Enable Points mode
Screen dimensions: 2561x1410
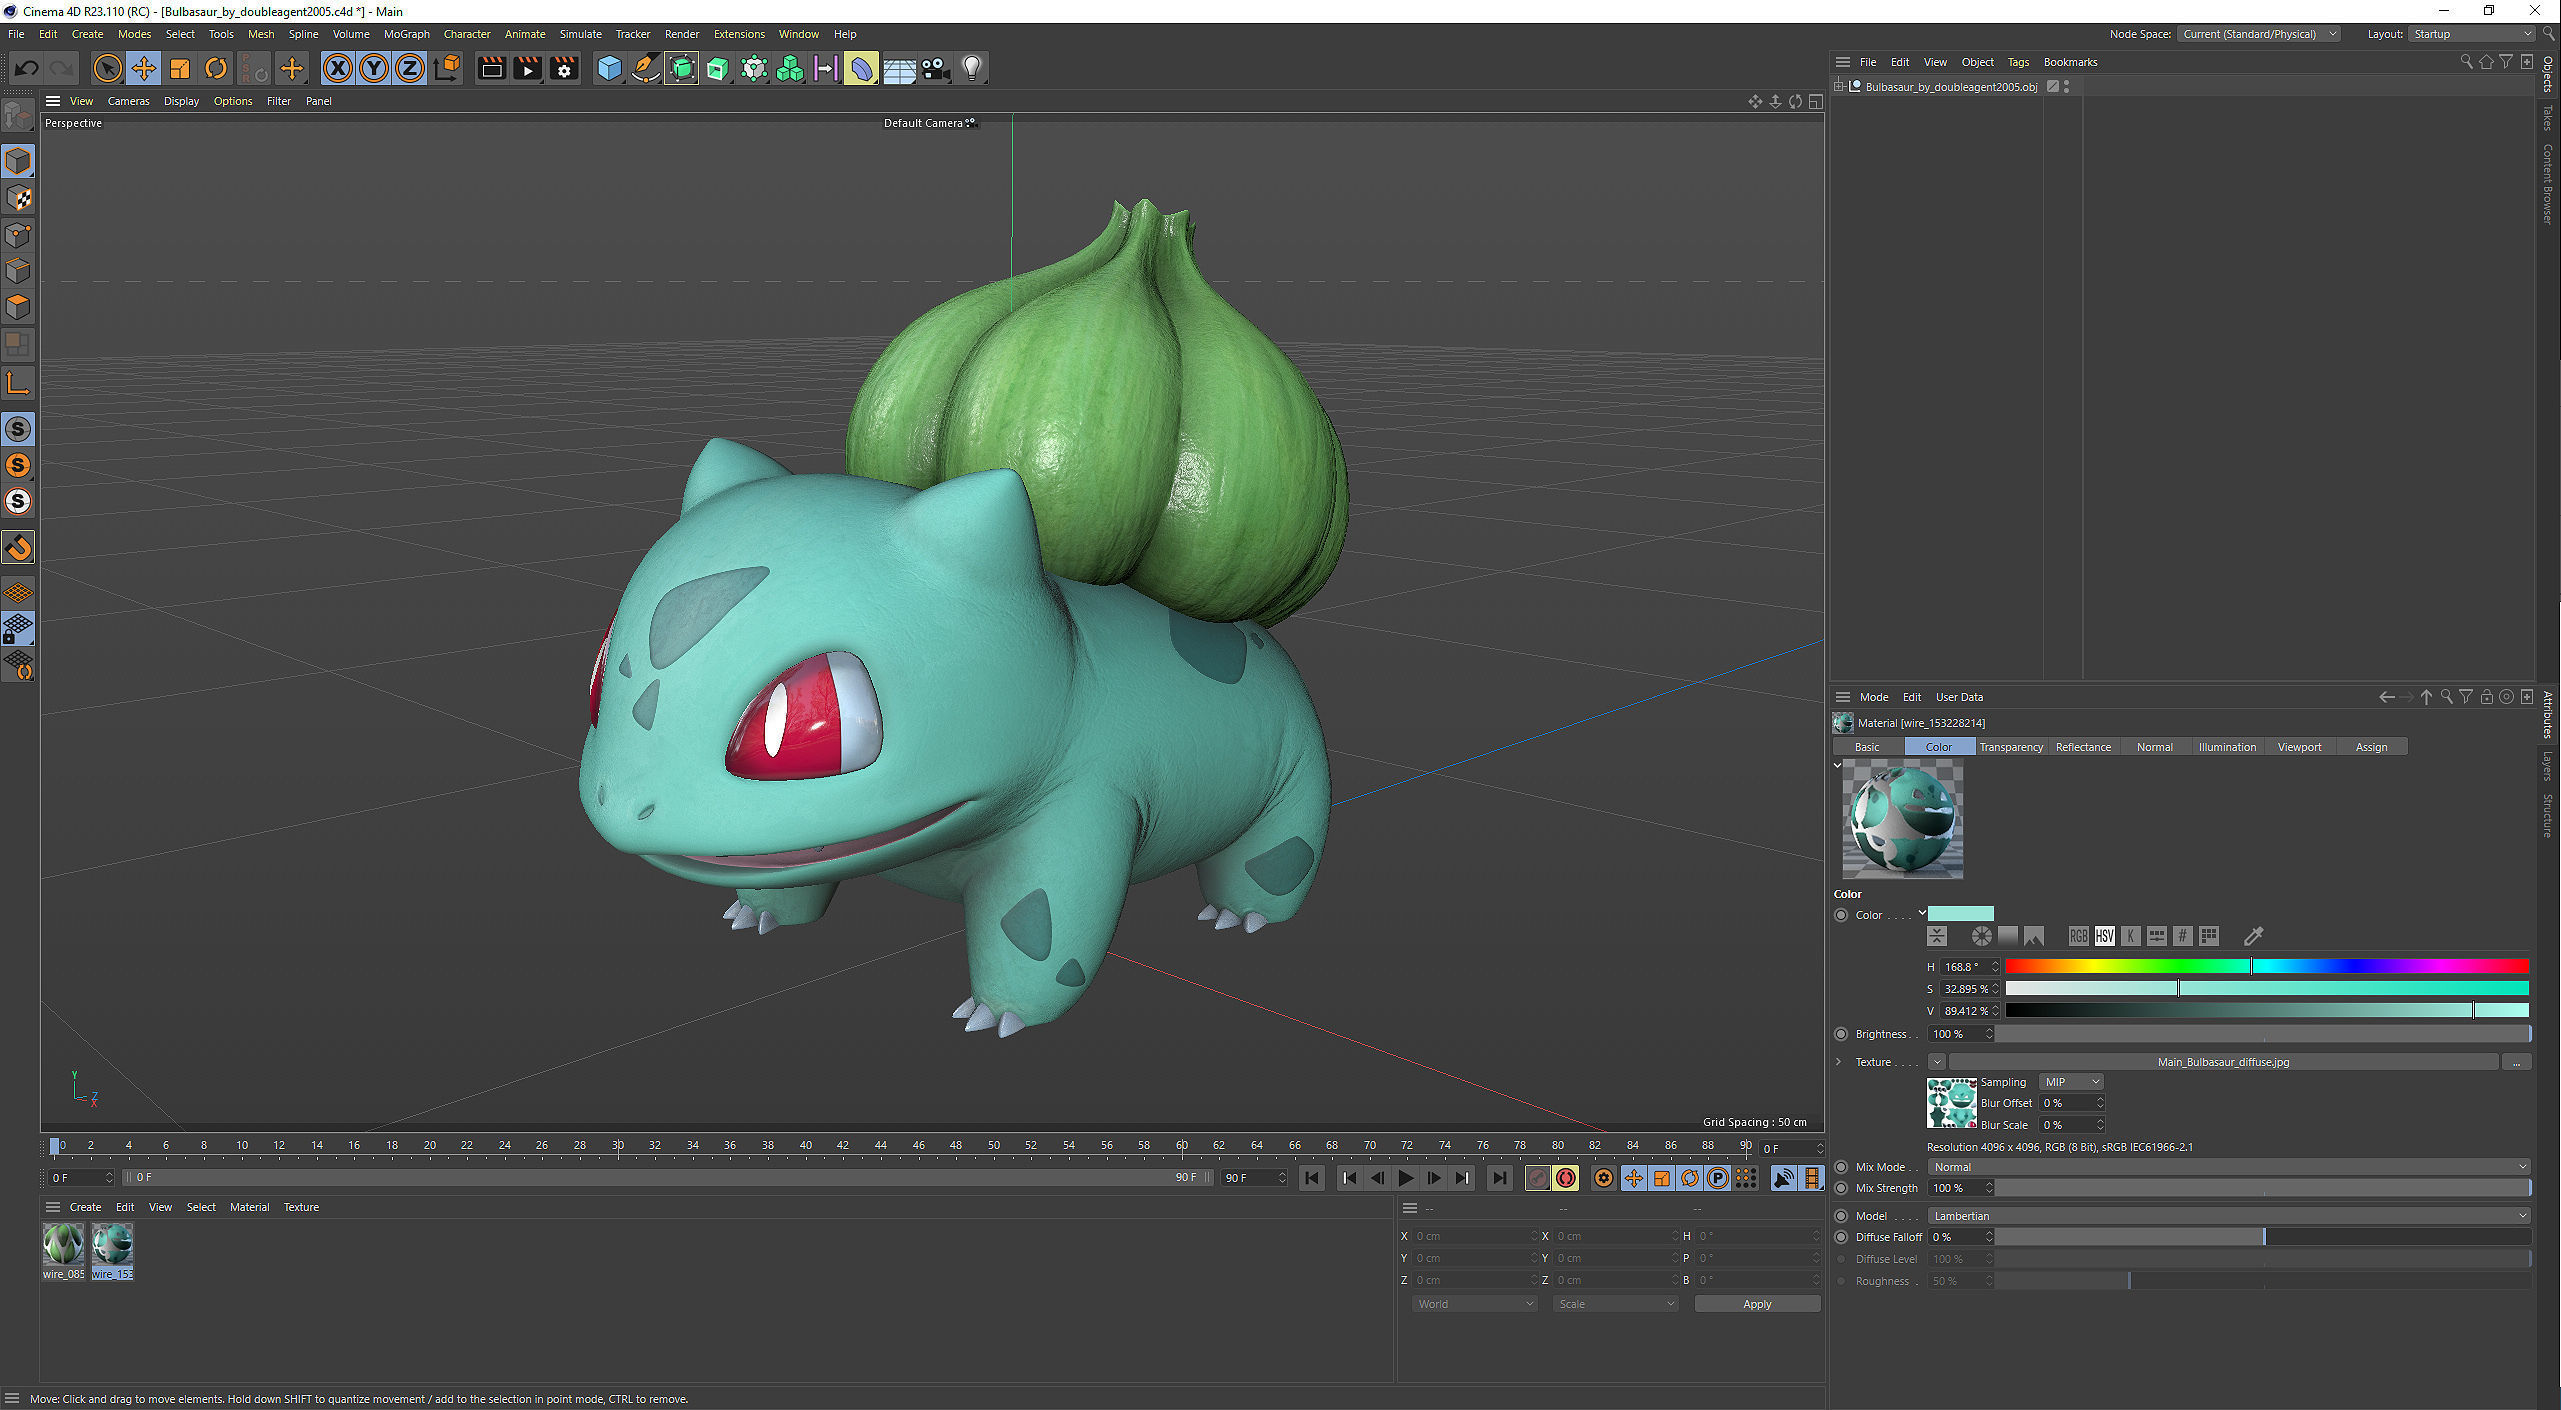(x=18, y=235)
